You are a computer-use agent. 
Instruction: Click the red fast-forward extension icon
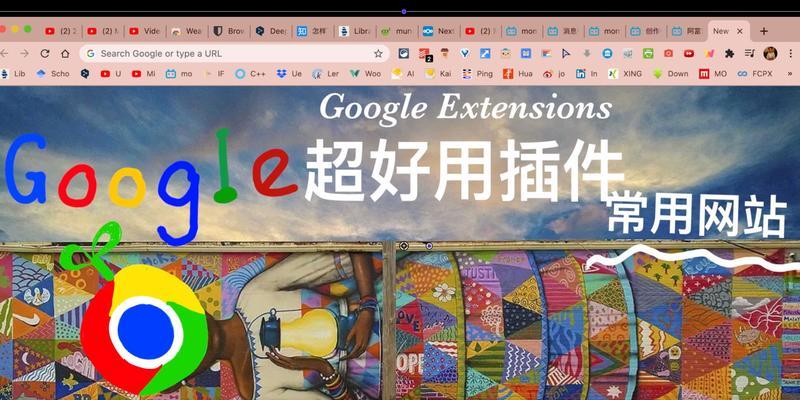pyautogui.click(x=689, y=53)
